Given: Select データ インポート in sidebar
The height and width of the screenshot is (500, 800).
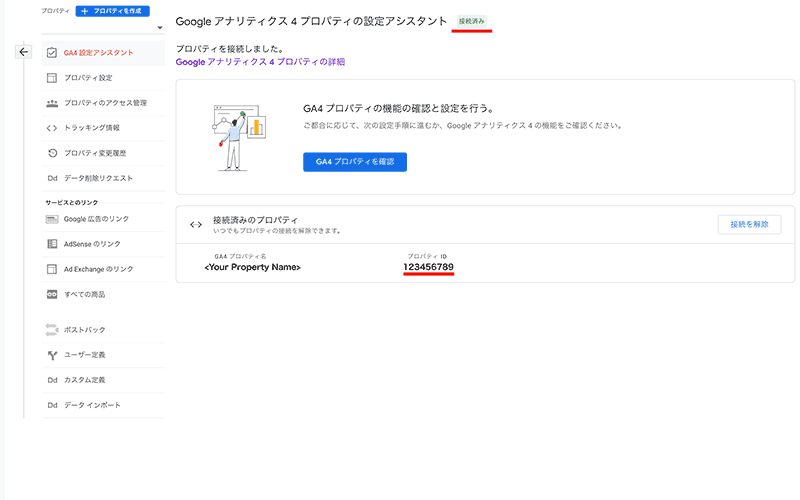Looking at the screenshot, I should (x=103, y=405).
